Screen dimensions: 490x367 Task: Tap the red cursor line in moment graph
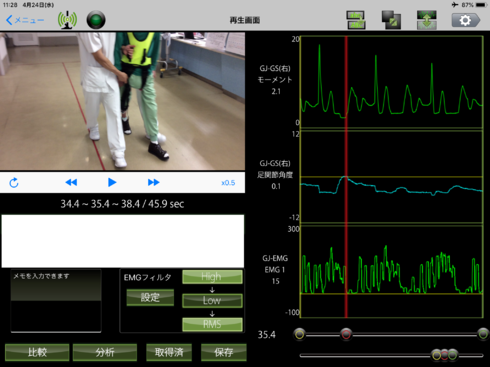[x=346, y=82]
